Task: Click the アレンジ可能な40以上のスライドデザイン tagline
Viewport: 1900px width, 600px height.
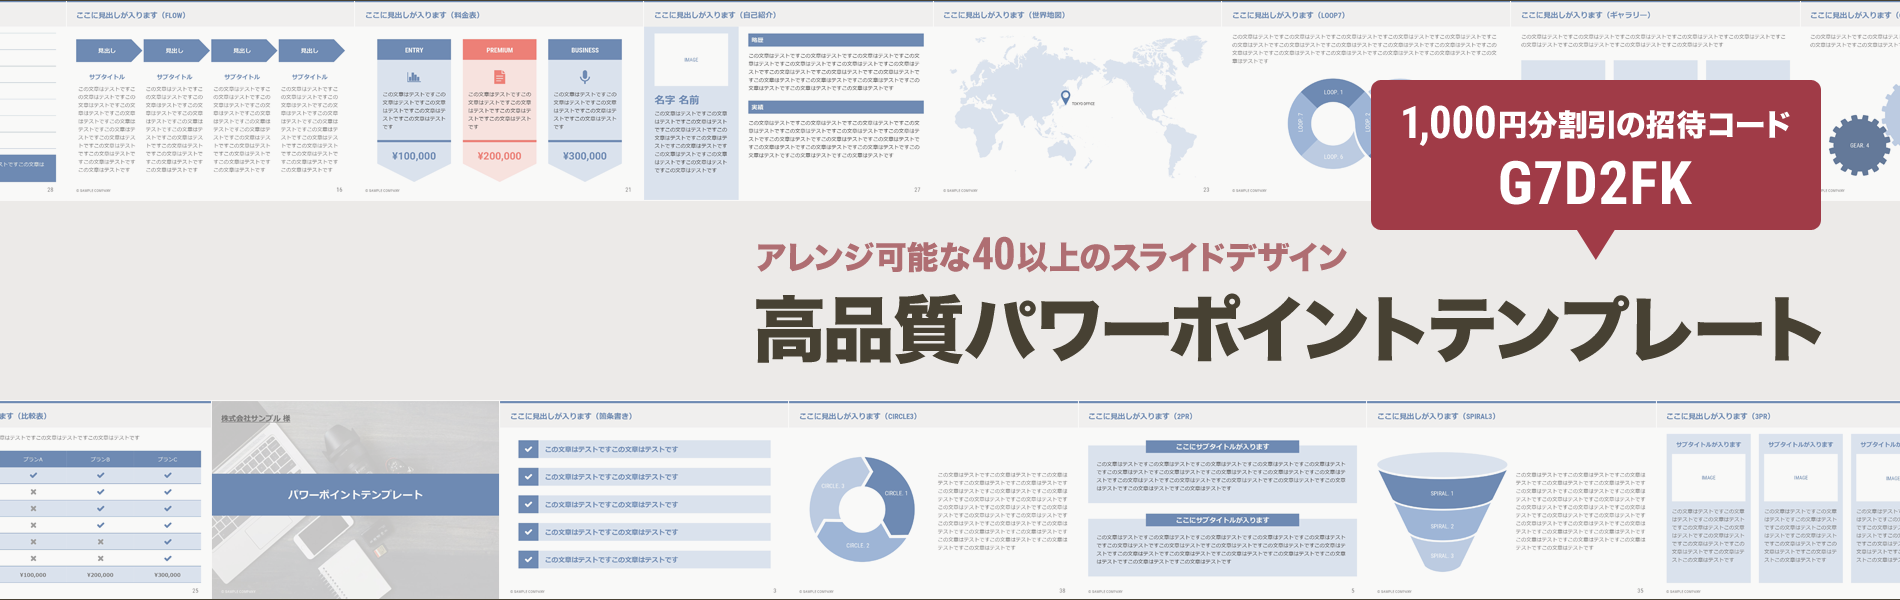Action: coord(1051,256)
